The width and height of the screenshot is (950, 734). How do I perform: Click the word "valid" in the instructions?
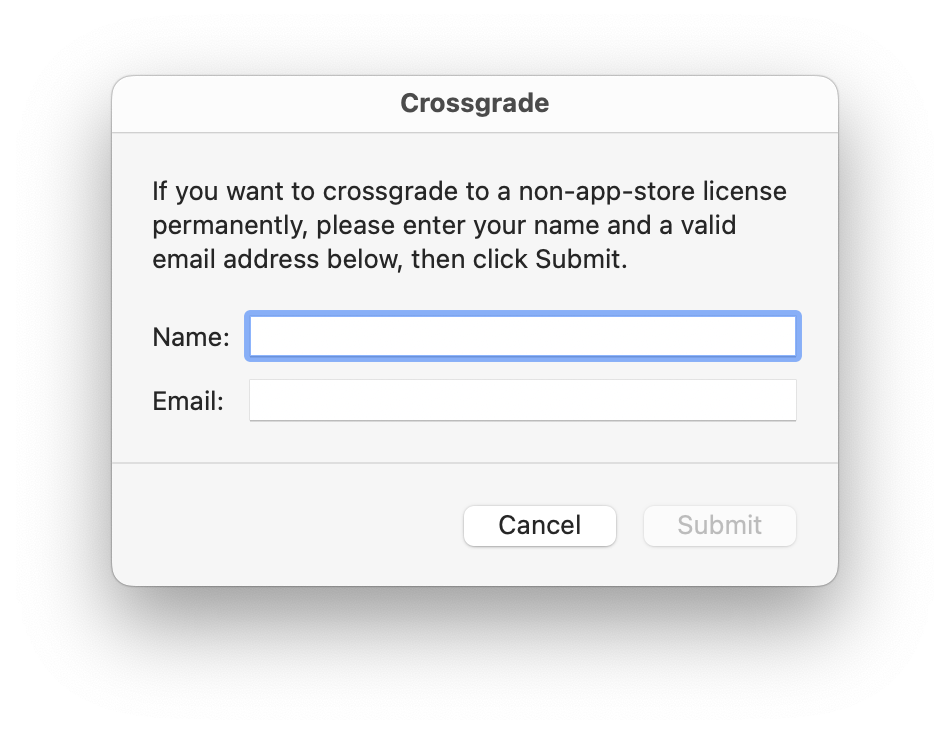tap(708, 225)
